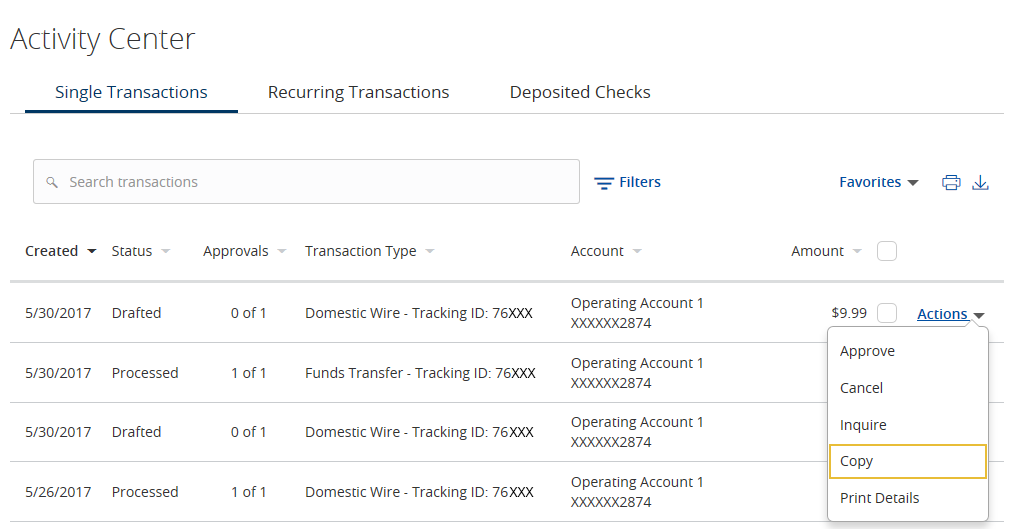
Task: Choose Copy from Actions menu
Action: tap(908, 461)
